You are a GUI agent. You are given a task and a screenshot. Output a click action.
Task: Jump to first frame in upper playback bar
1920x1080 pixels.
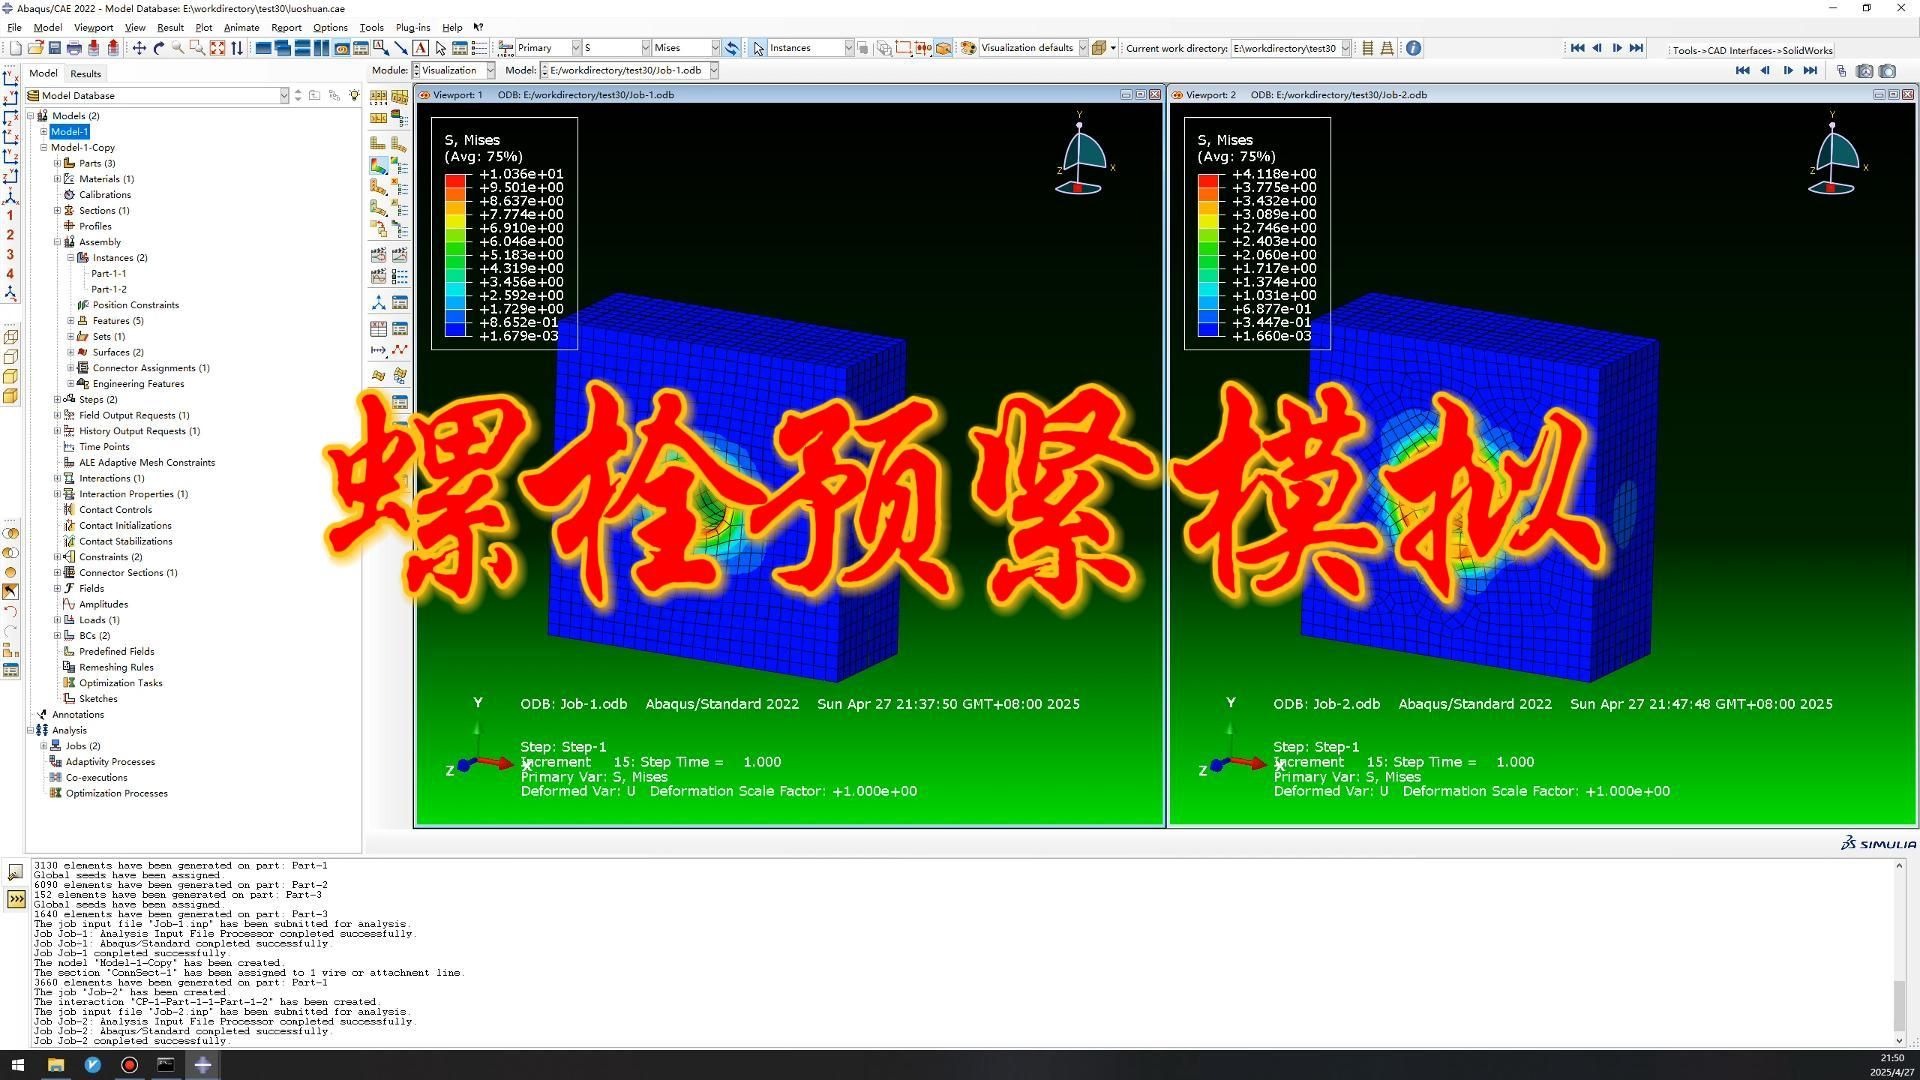tap(1577, 48)
